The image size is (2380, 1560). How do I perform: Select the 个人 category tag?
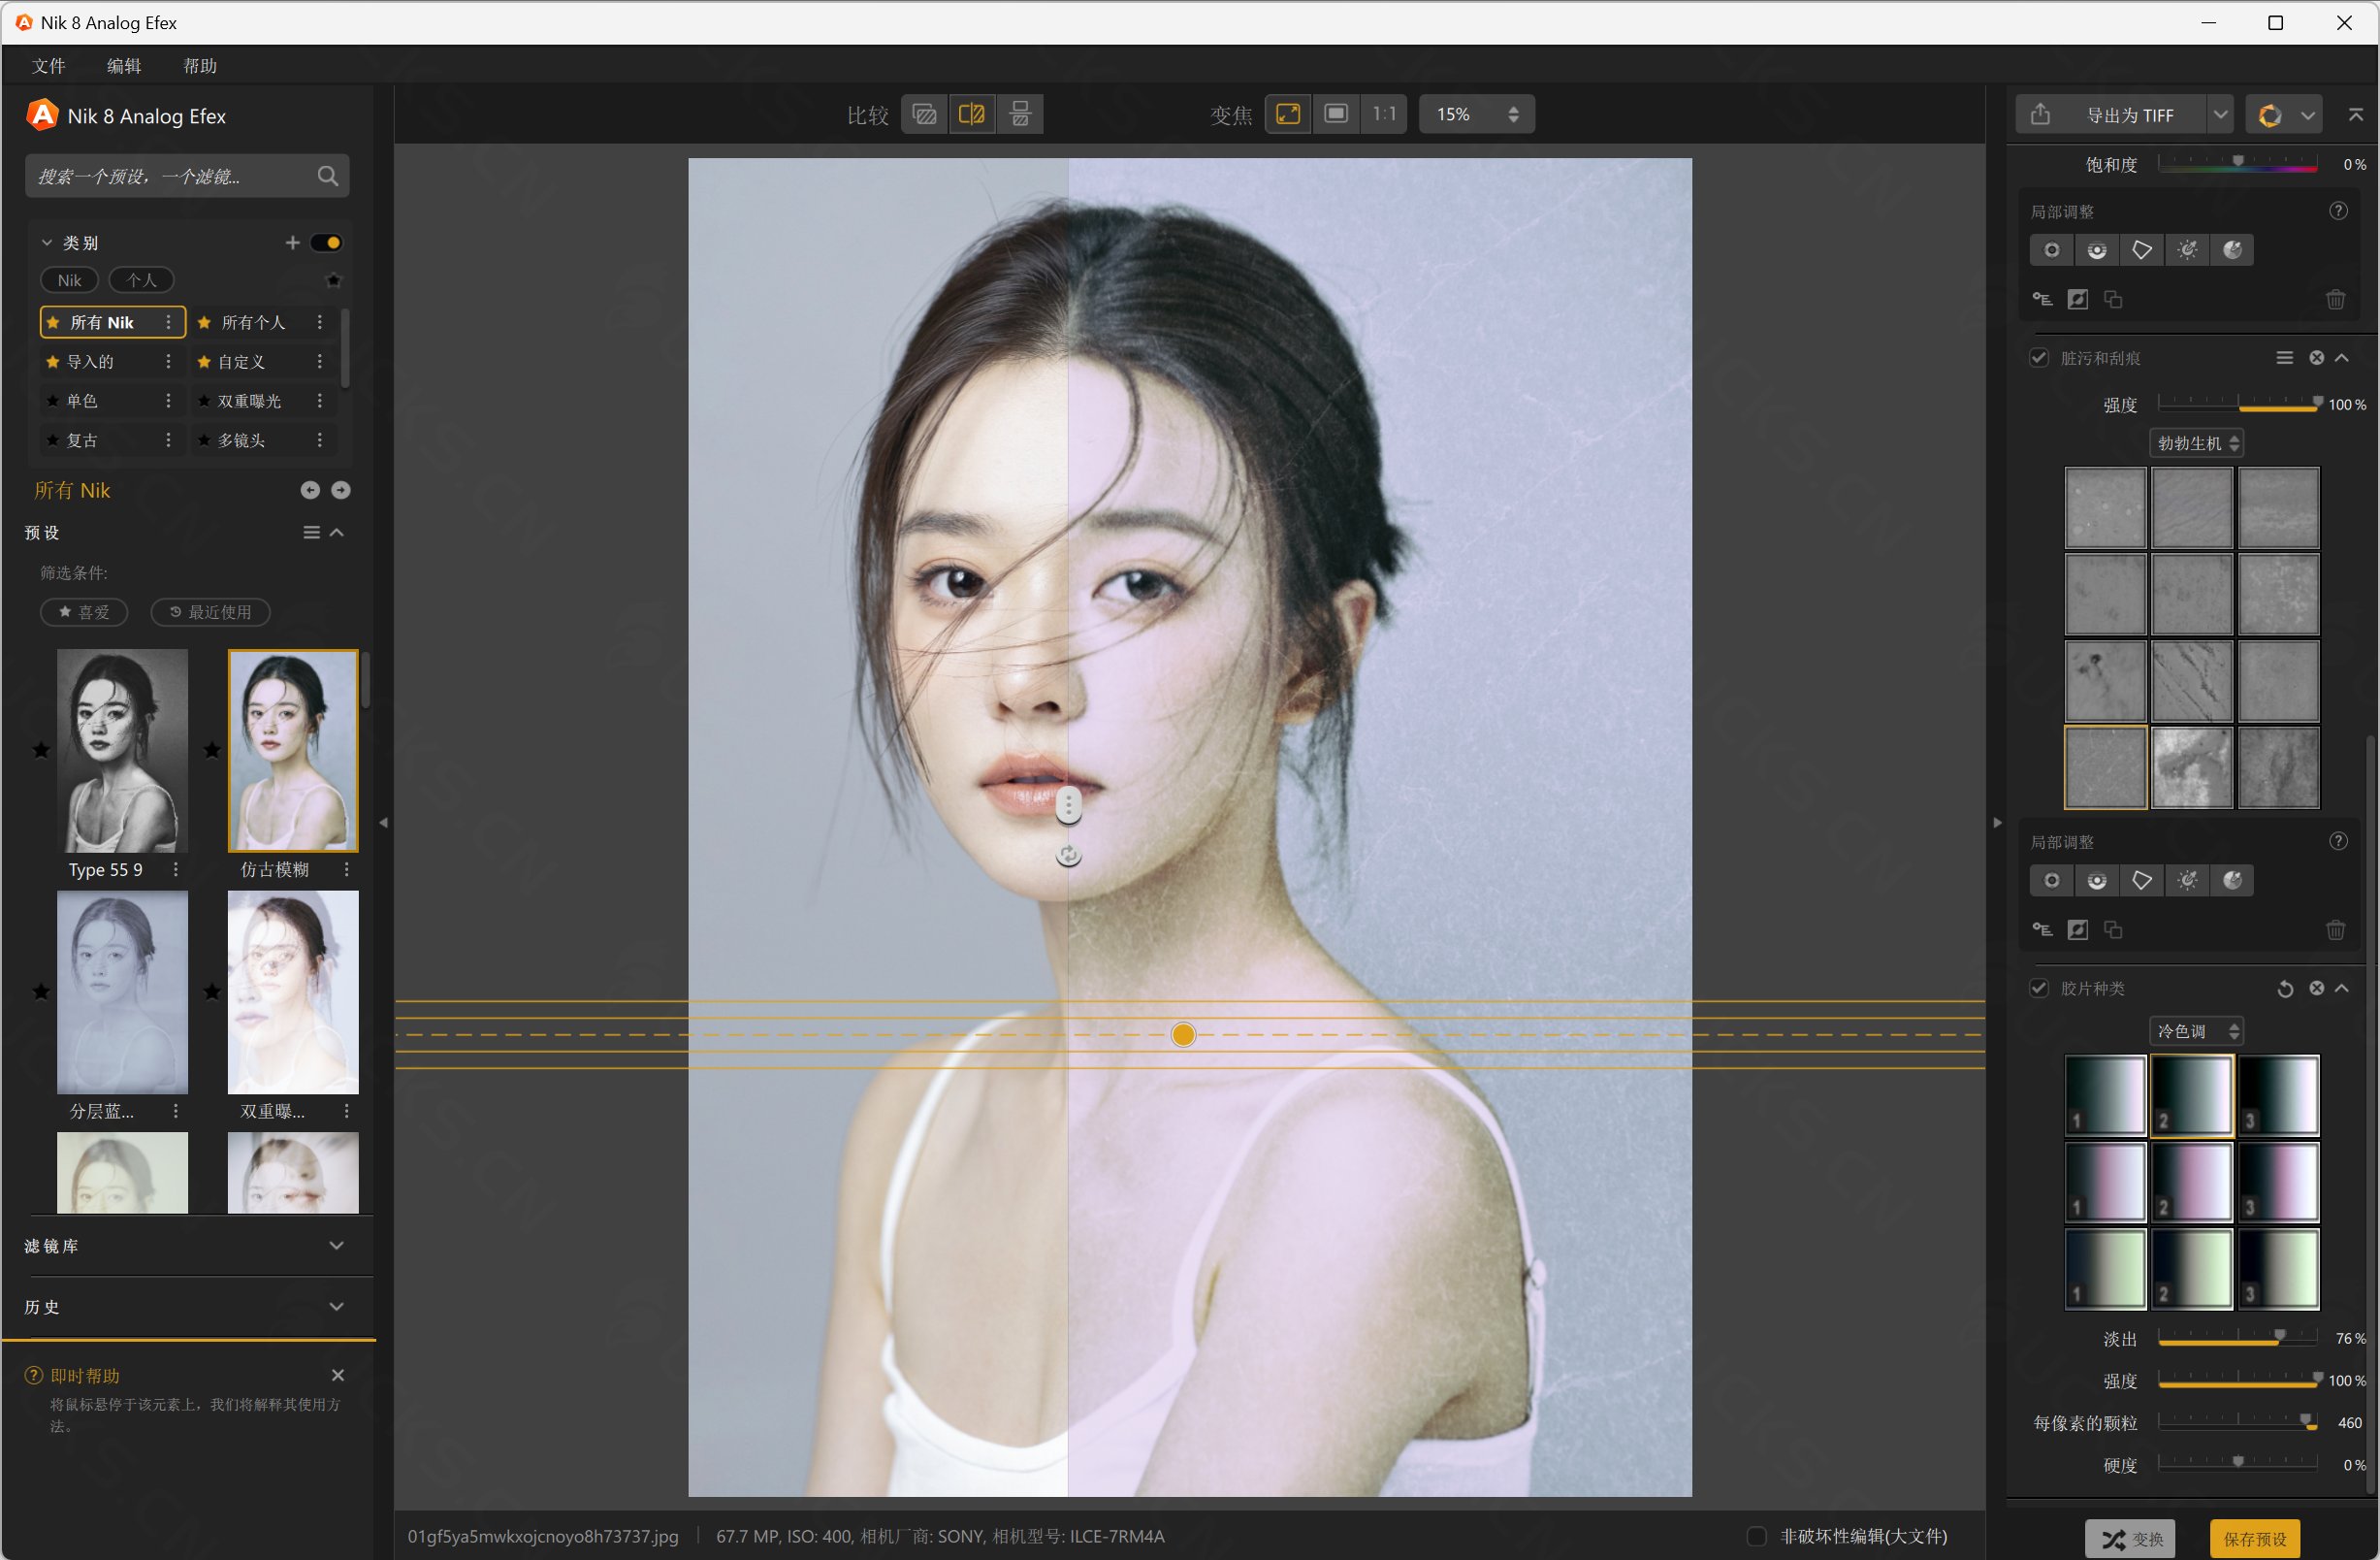pyautogui.click(x=141, y=280)
